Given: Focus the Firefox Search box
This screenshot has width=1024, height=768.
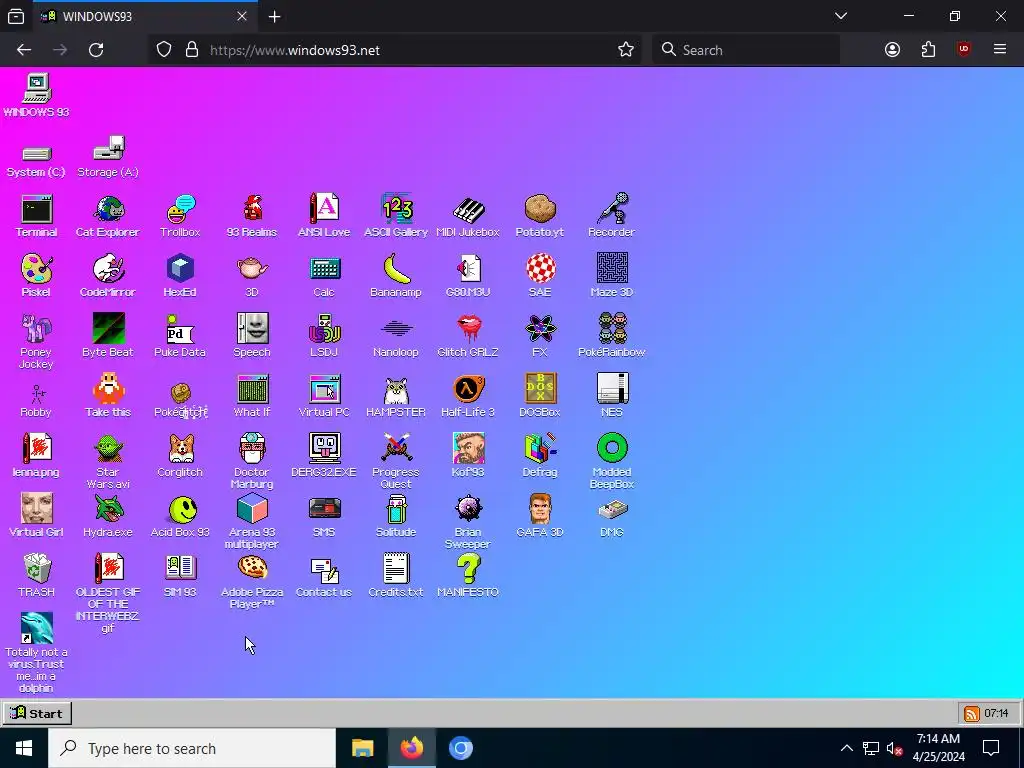Looking at the screenshot, I should tap(746, 50).
